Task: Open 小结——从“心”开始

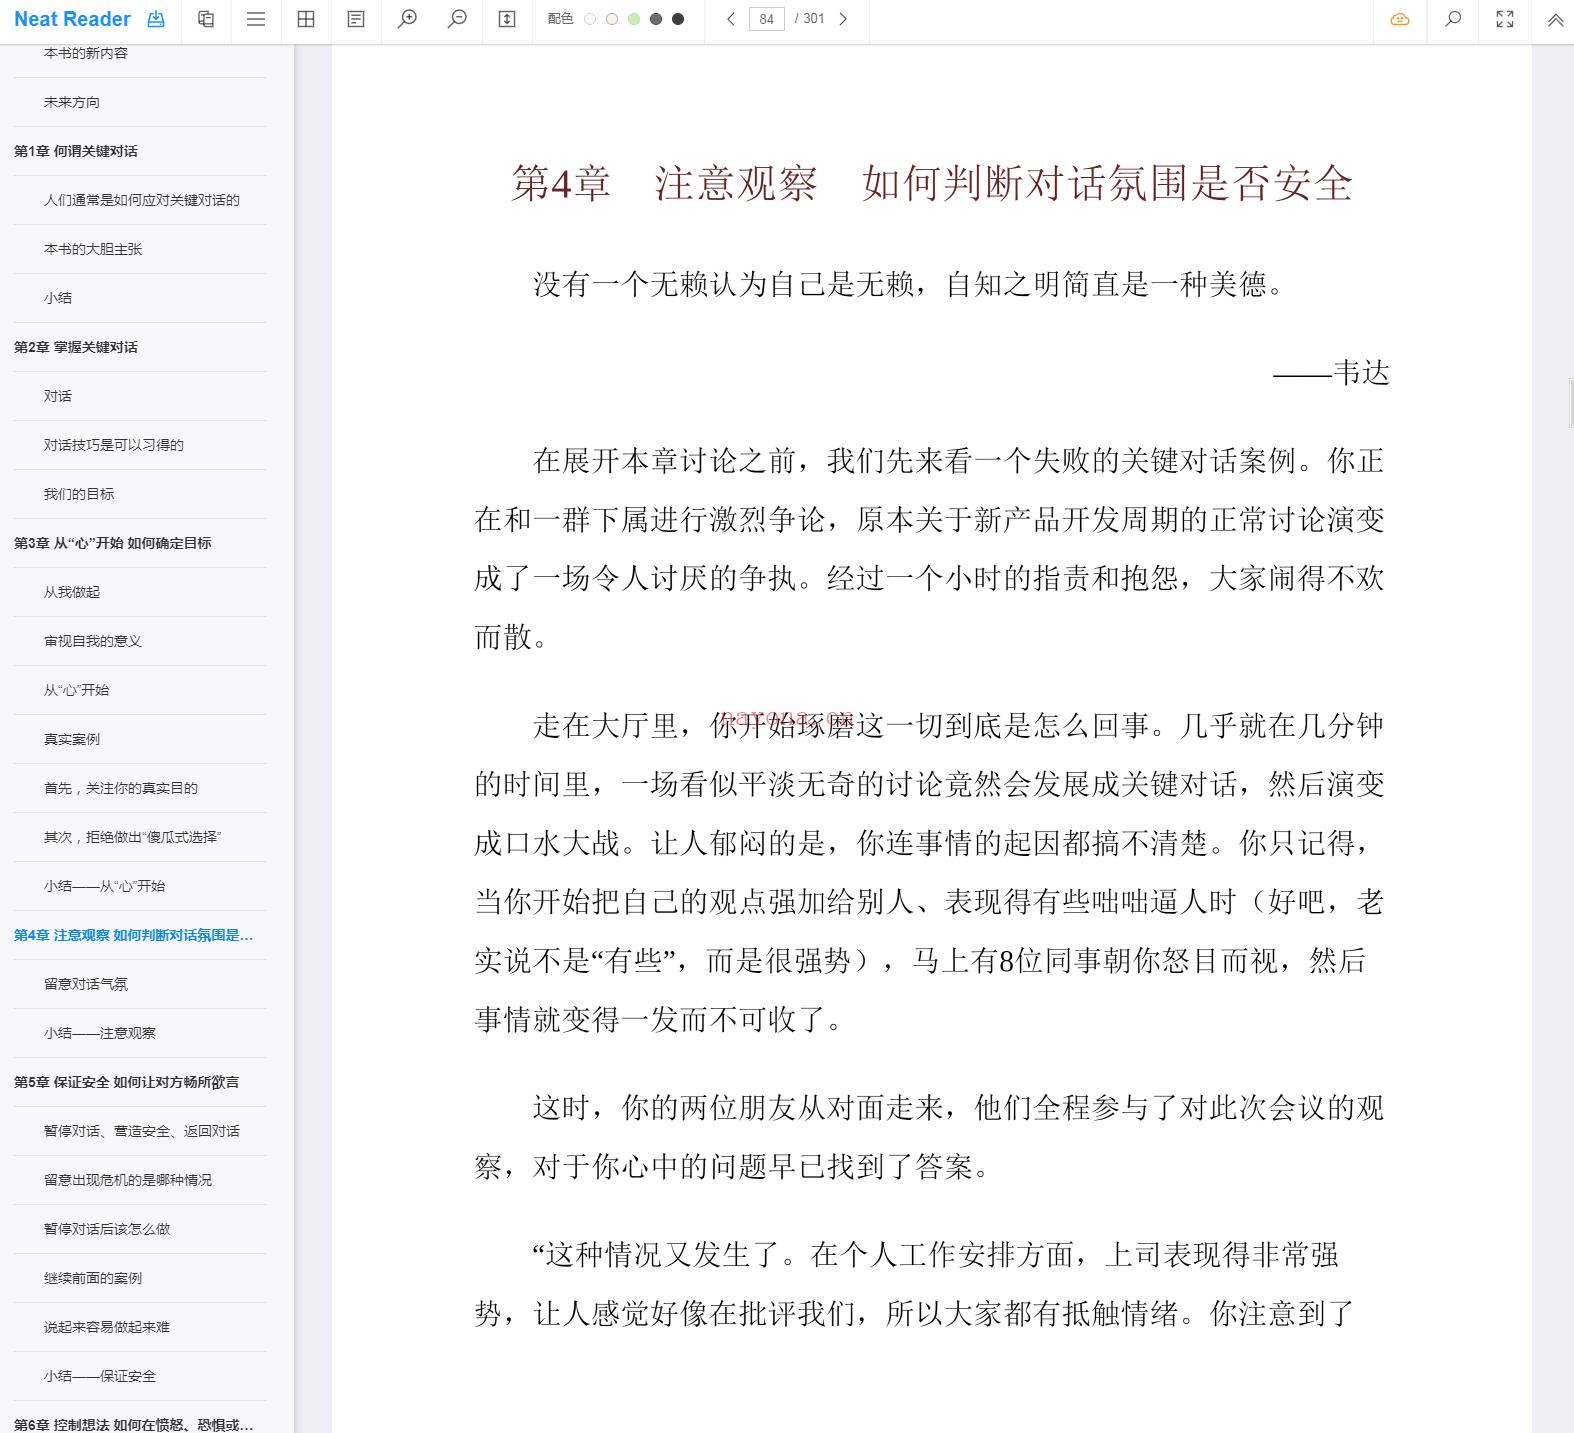Action: [x=105, y=886]
